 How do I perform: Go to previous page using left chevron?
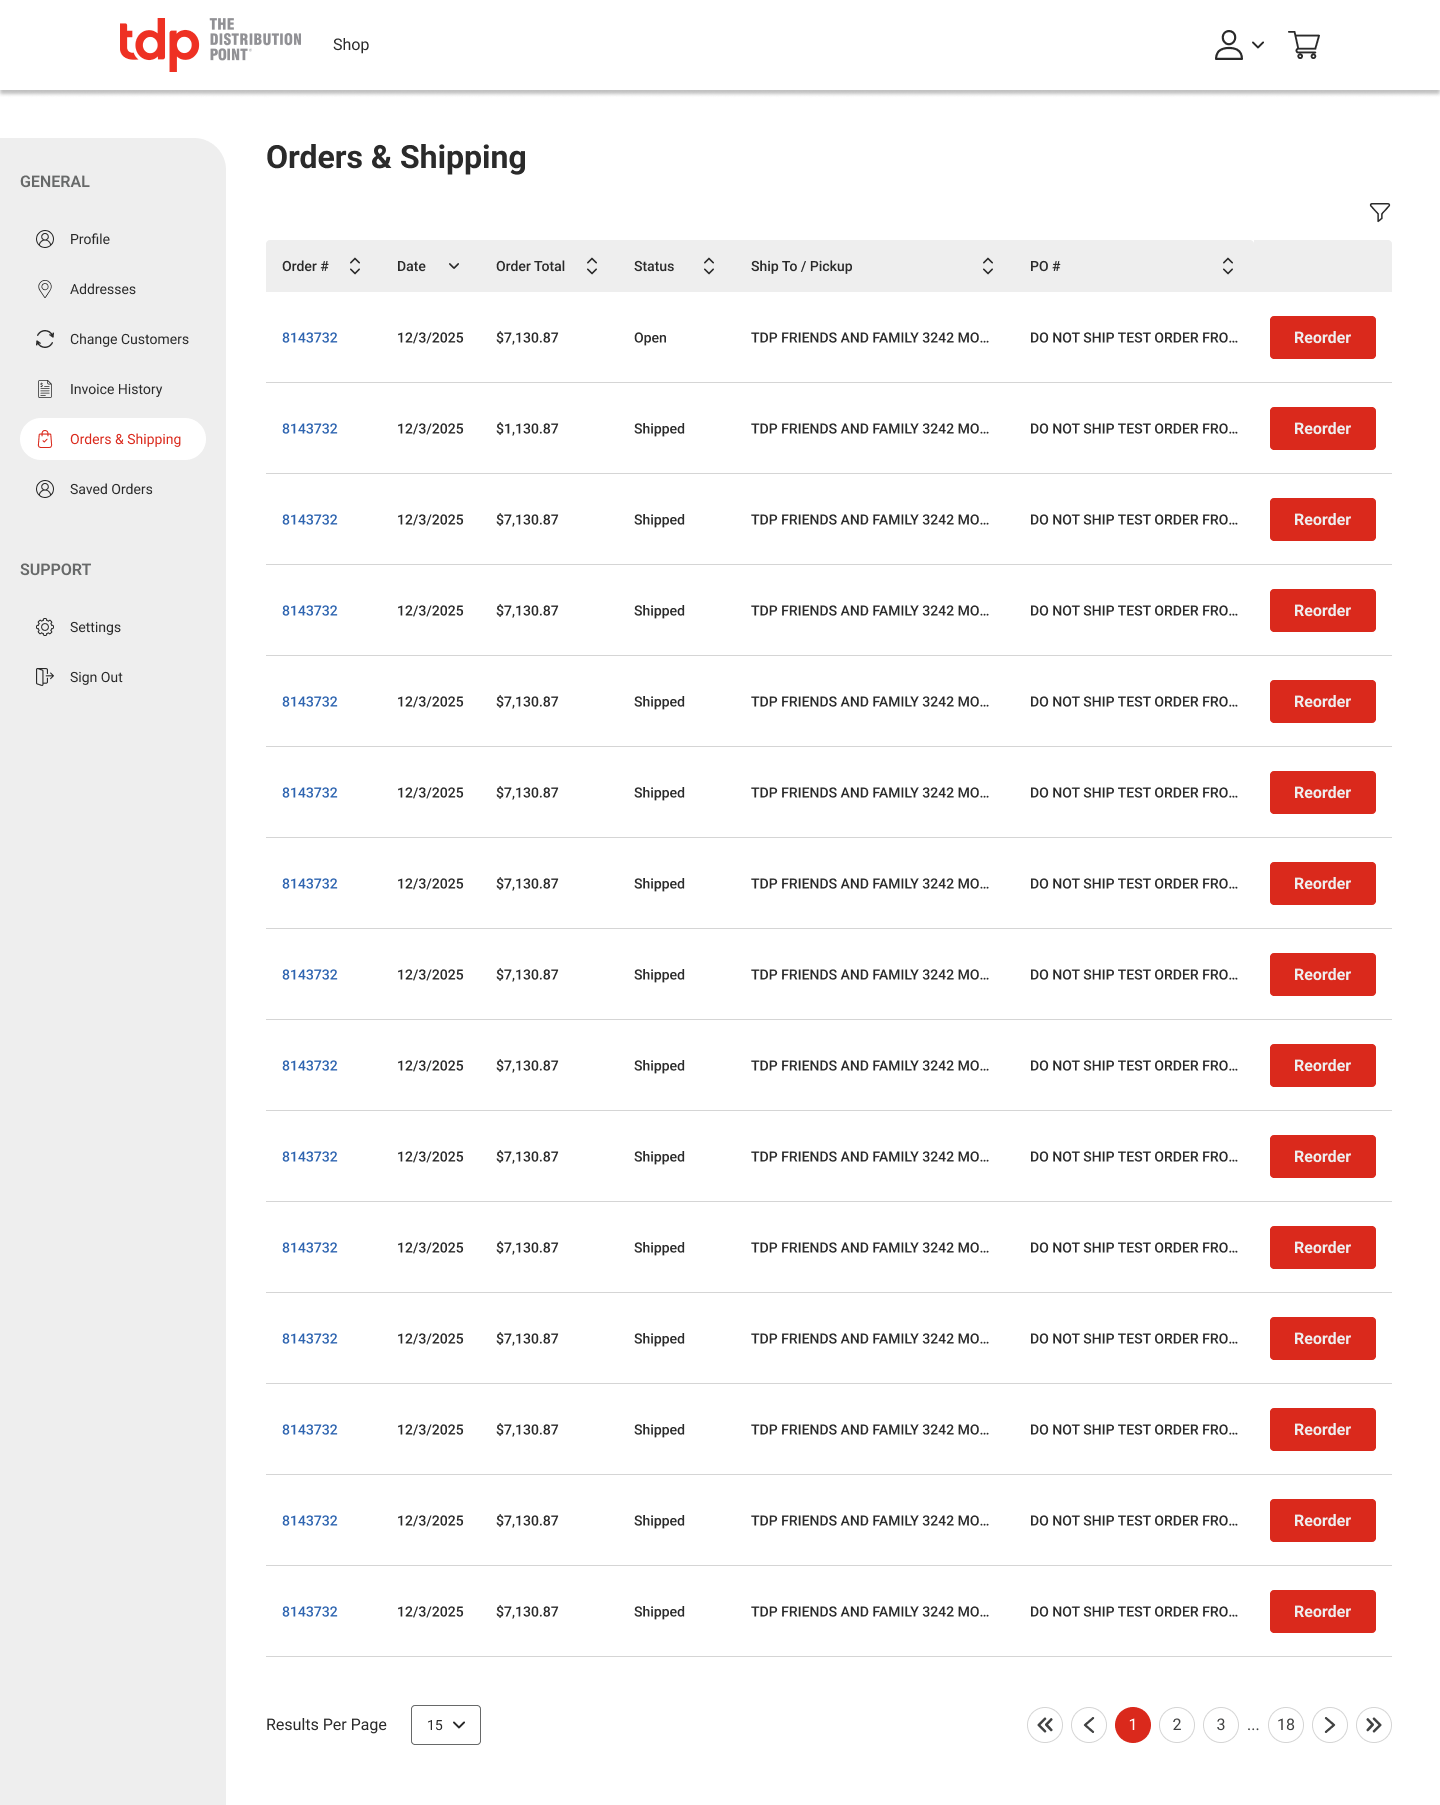[1089, 1724]
